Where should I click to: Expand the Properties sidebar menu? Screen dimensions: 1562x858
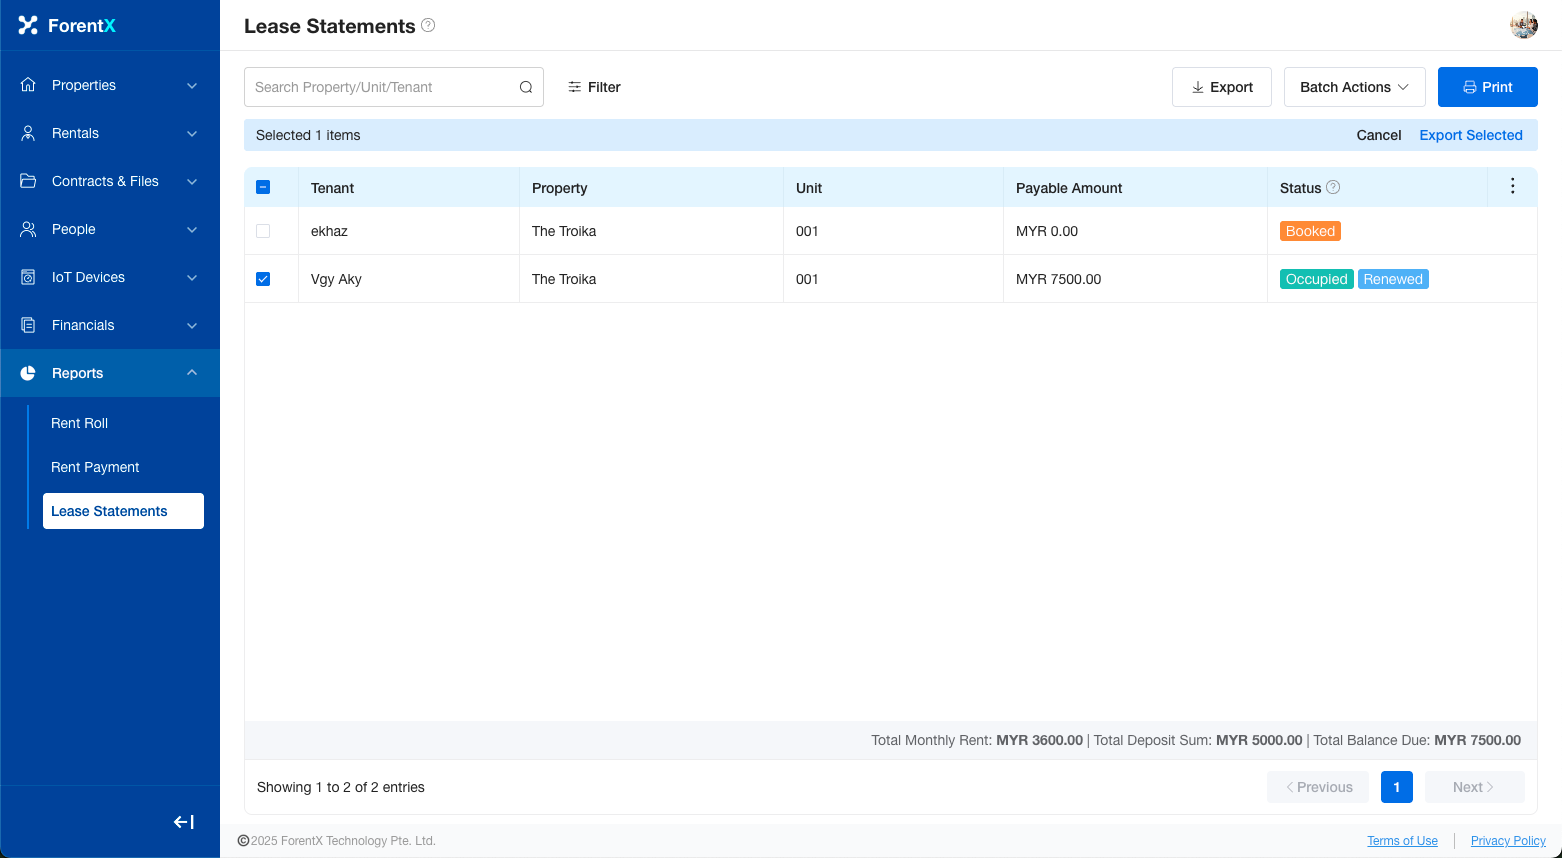(x=110, y=85)
